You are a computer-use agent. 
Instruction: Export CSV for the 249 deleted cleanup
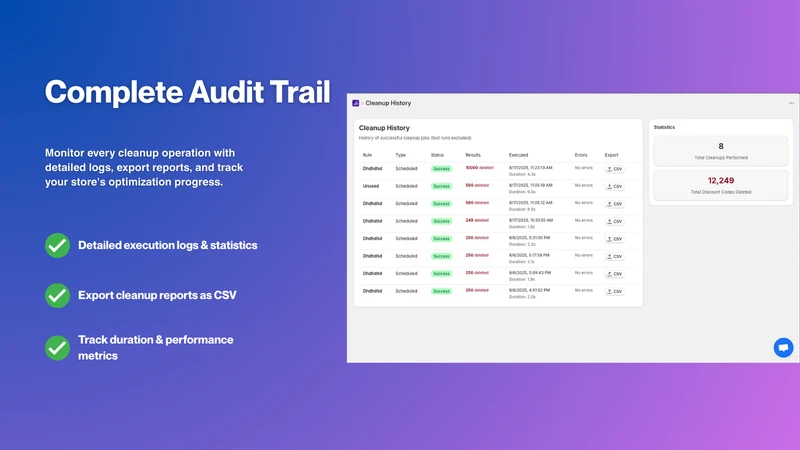point(614,221)
